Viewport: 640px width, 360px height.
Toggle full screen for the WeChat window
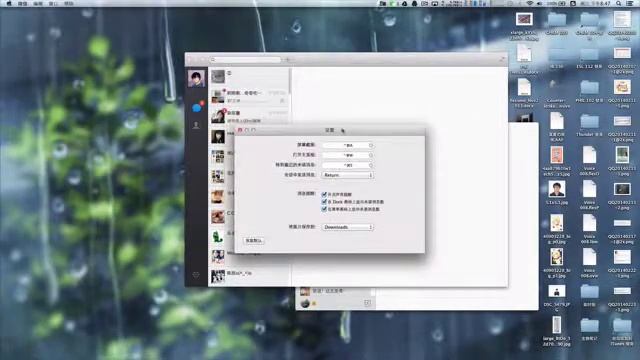502,59
